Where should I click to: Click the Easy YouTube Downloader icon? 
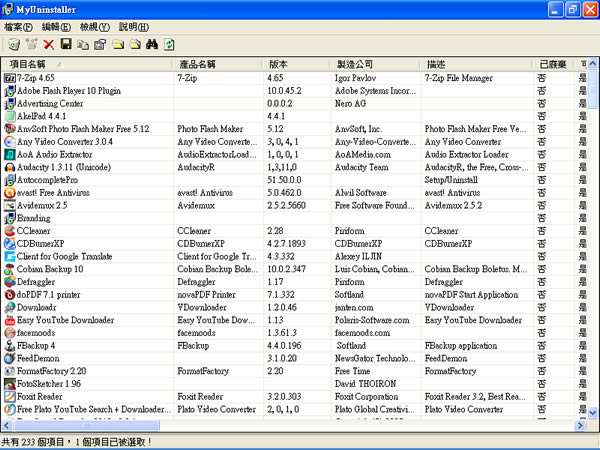tap(10, 320)
